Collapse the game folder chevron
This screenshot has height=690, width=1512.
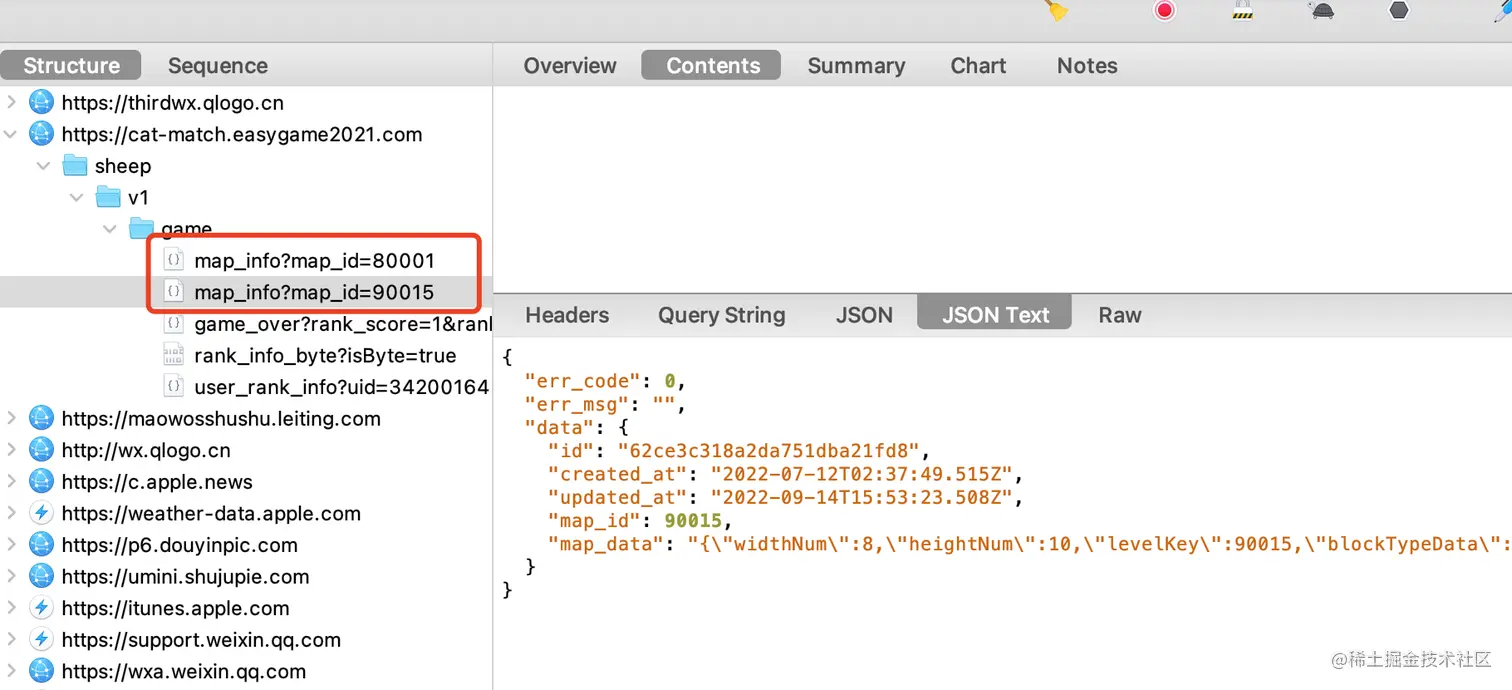(x=109, y=229)
